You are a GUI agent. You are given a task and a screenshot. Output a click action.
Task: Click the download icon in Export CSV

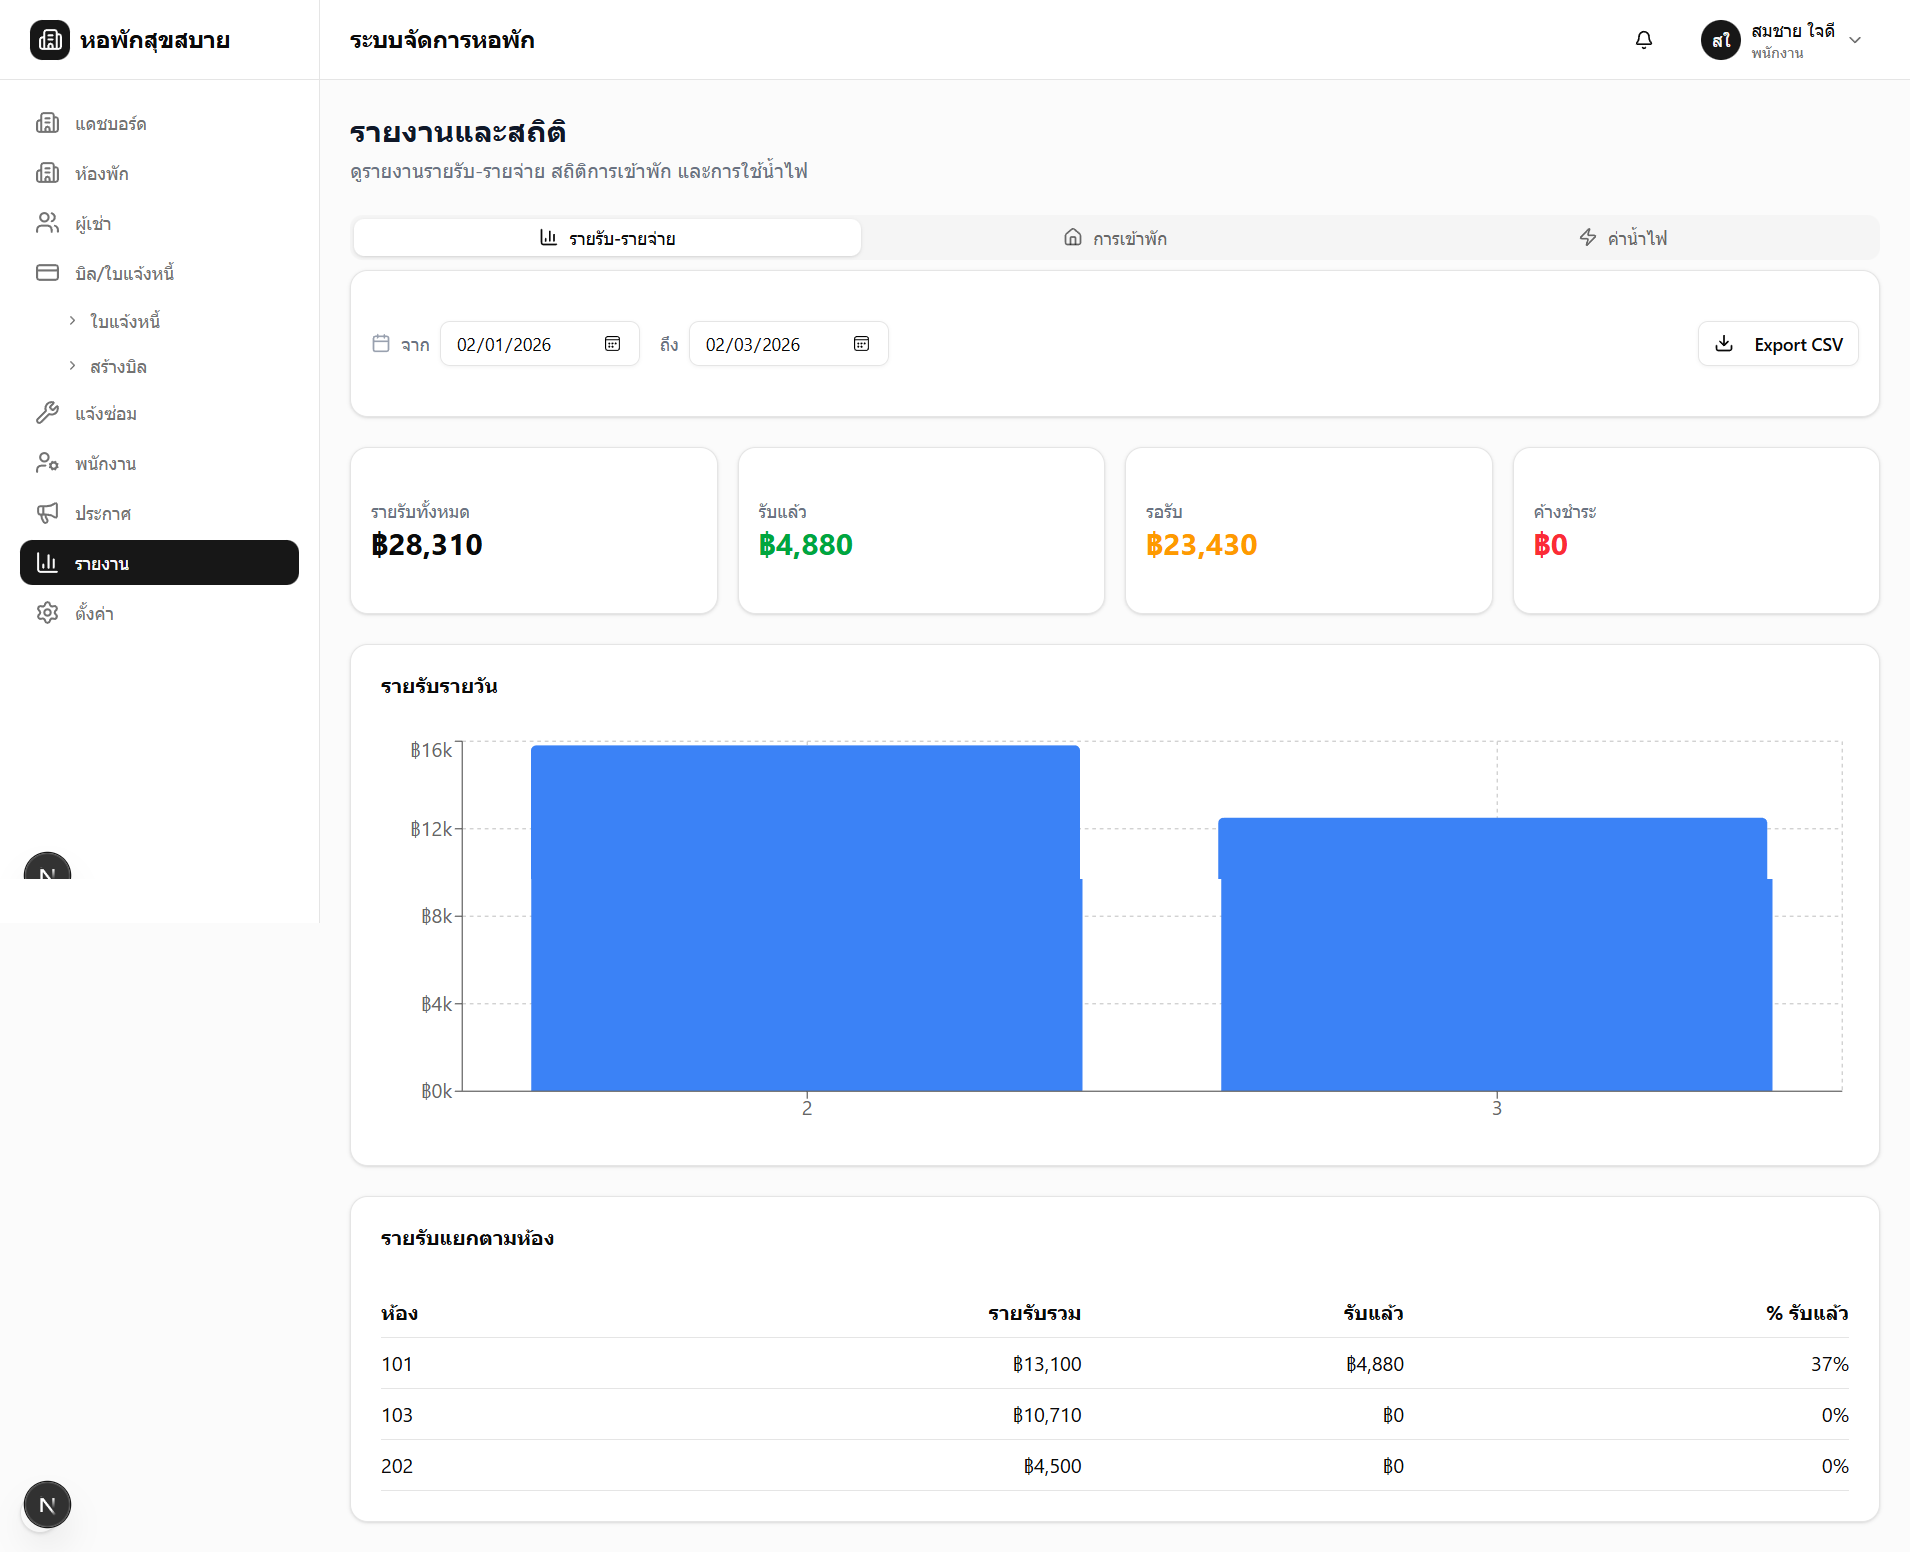pos(1724,344)
